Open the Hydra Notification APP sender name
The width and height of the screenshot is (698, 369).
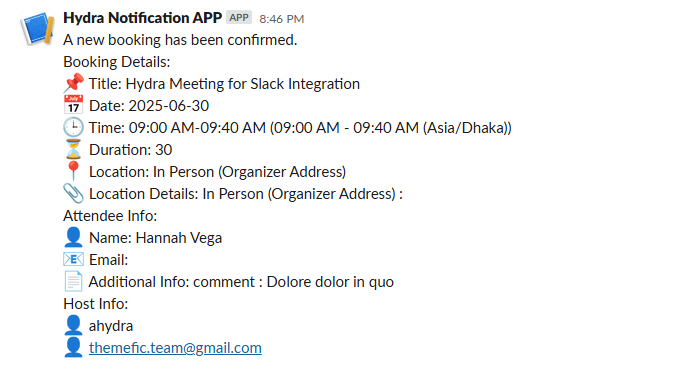coord(142,18)
